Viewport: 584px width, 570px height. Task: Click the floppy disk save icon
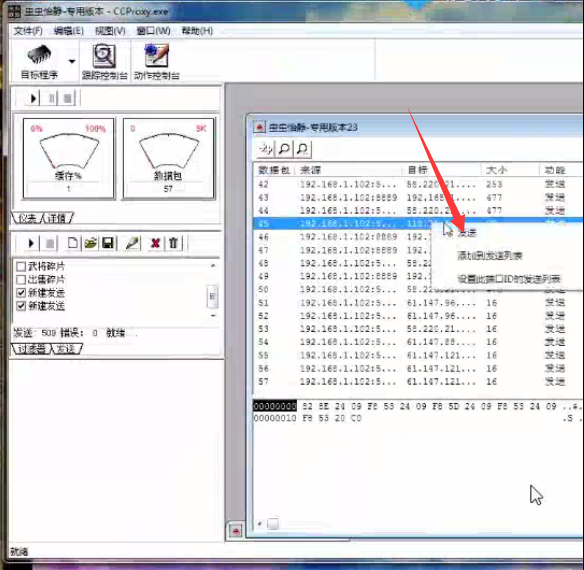pyautogui.click(x=108, y=243)
